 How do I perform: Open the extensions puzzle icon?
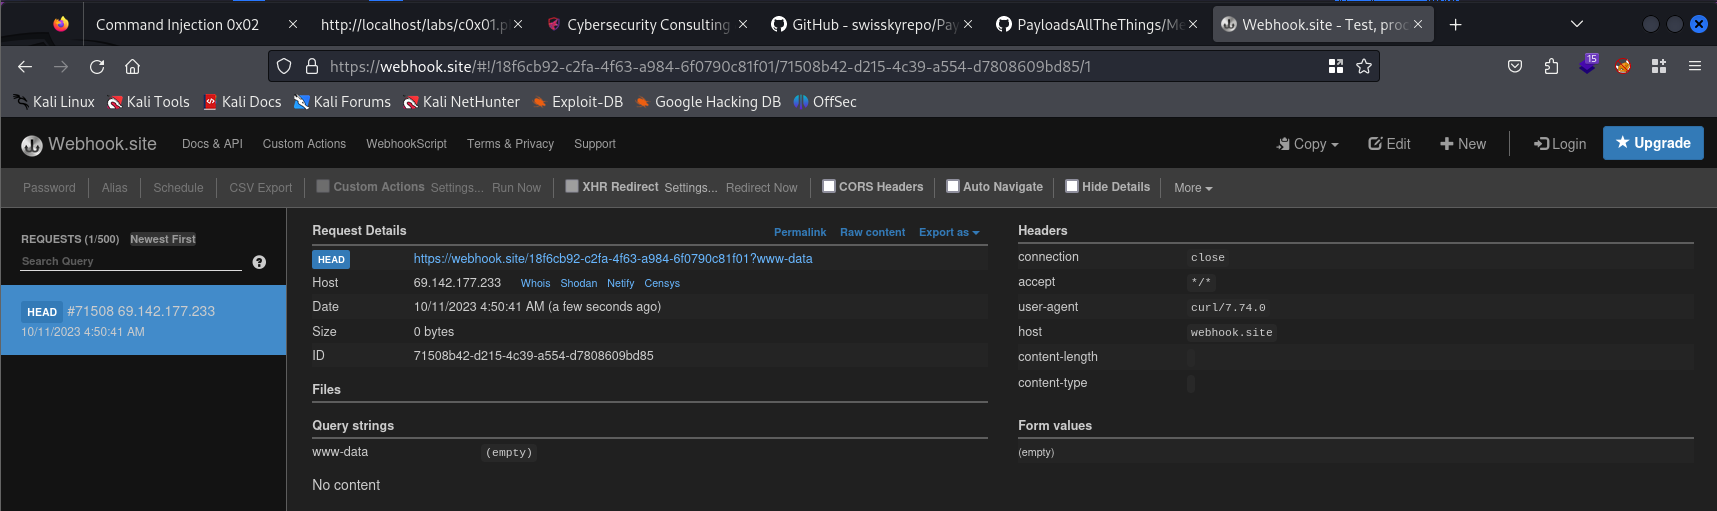coord(1551,66)
